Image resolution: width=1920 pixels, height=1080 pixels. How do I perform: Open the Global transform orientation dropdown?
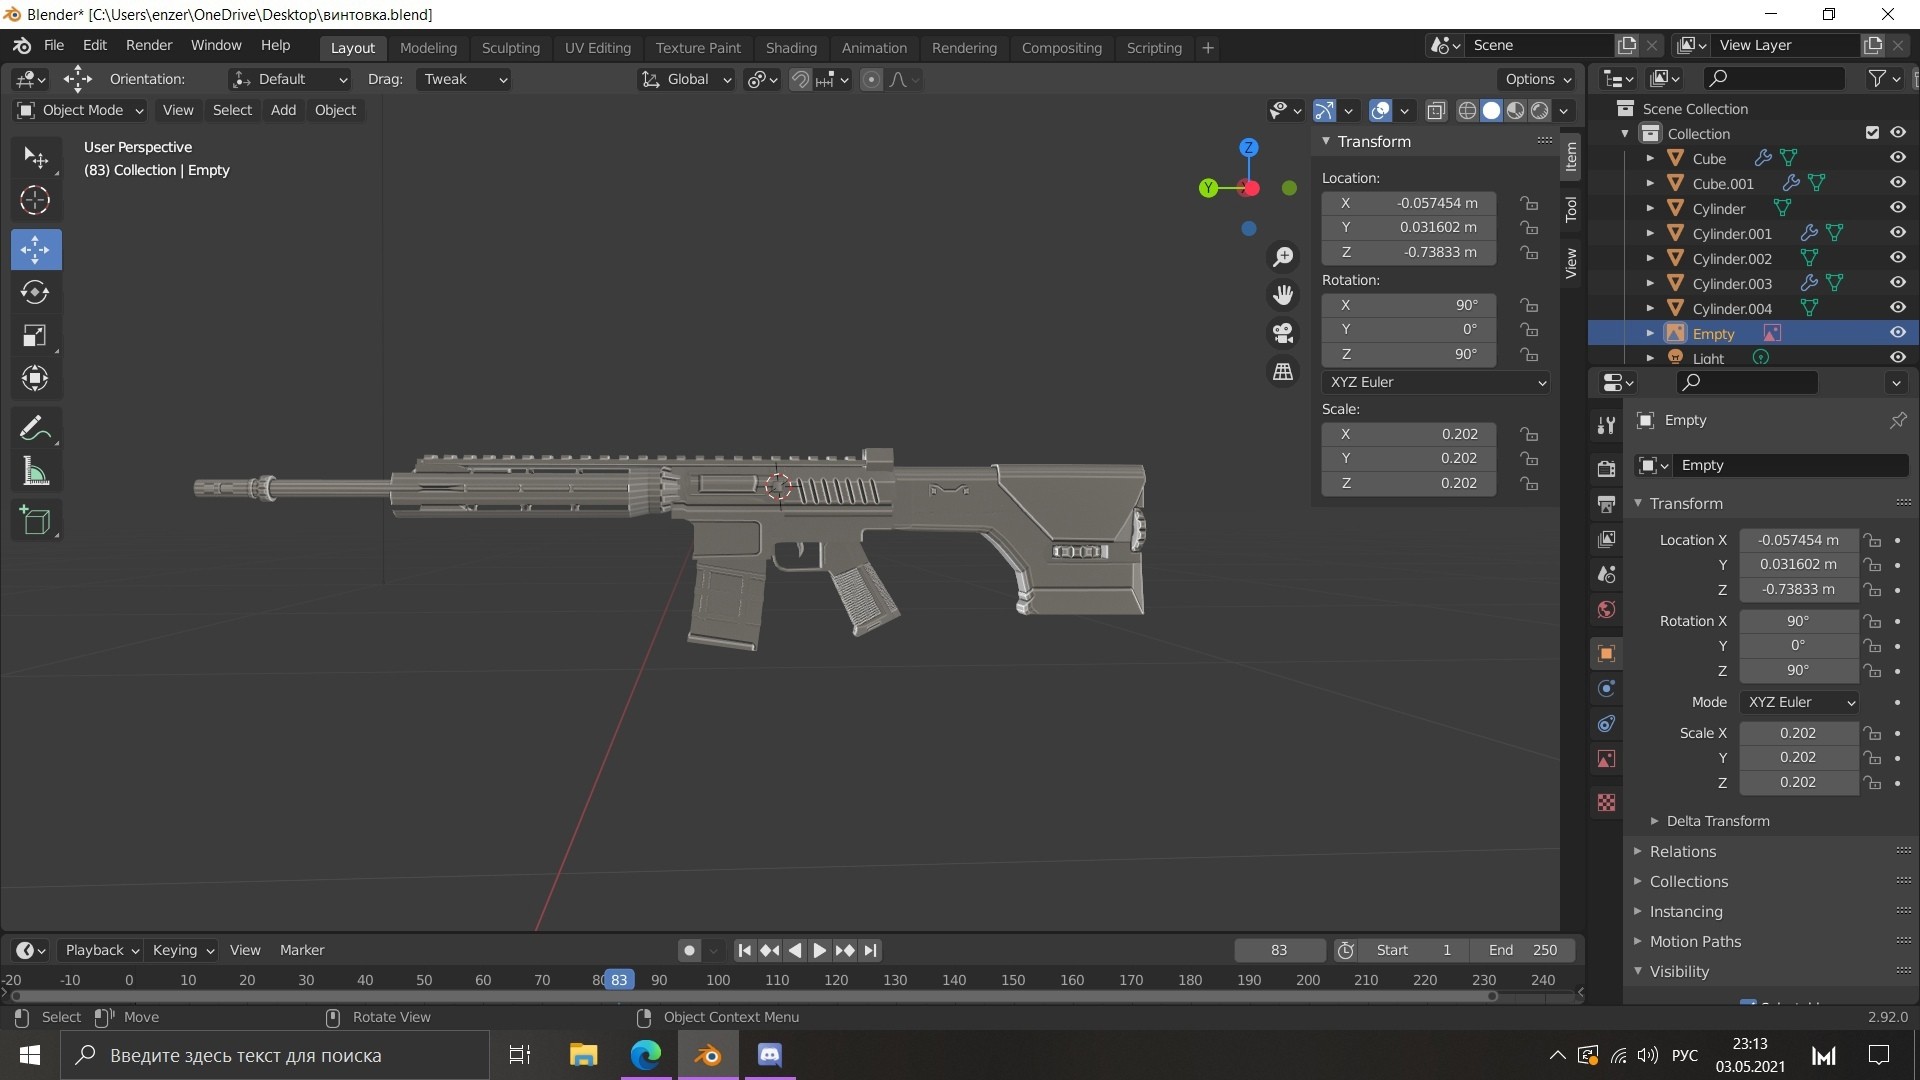tap(686, 79)
